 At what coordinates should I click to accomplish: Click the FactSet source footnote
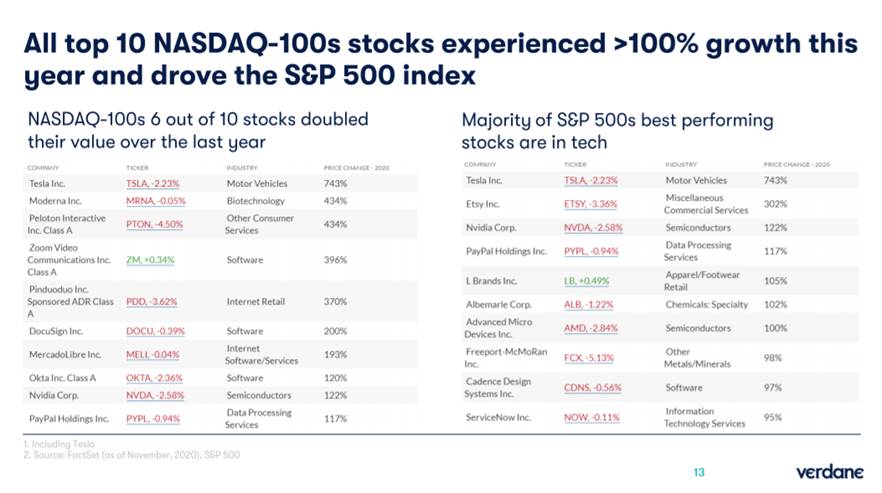tap(130, 455)
